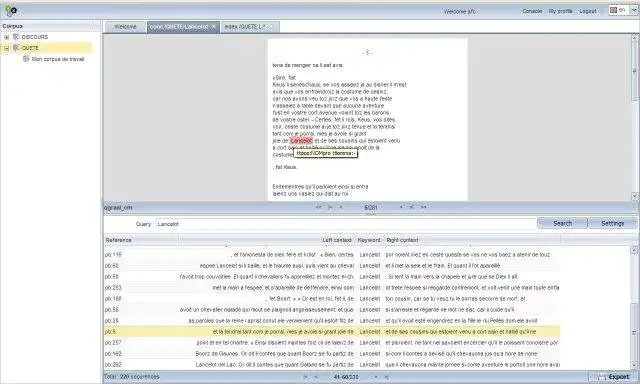
Task: Click the QUETE corpus icon
Action: 16,48
